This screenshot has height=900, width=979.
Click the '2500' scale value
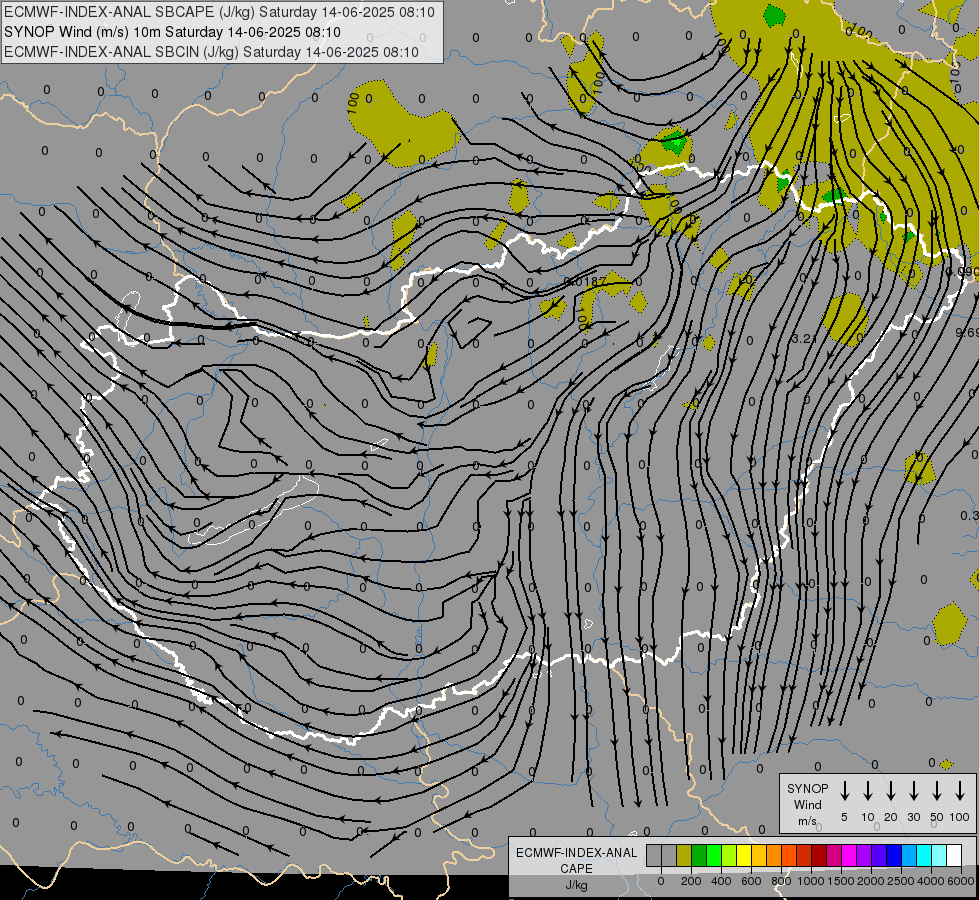click(901, 881)
